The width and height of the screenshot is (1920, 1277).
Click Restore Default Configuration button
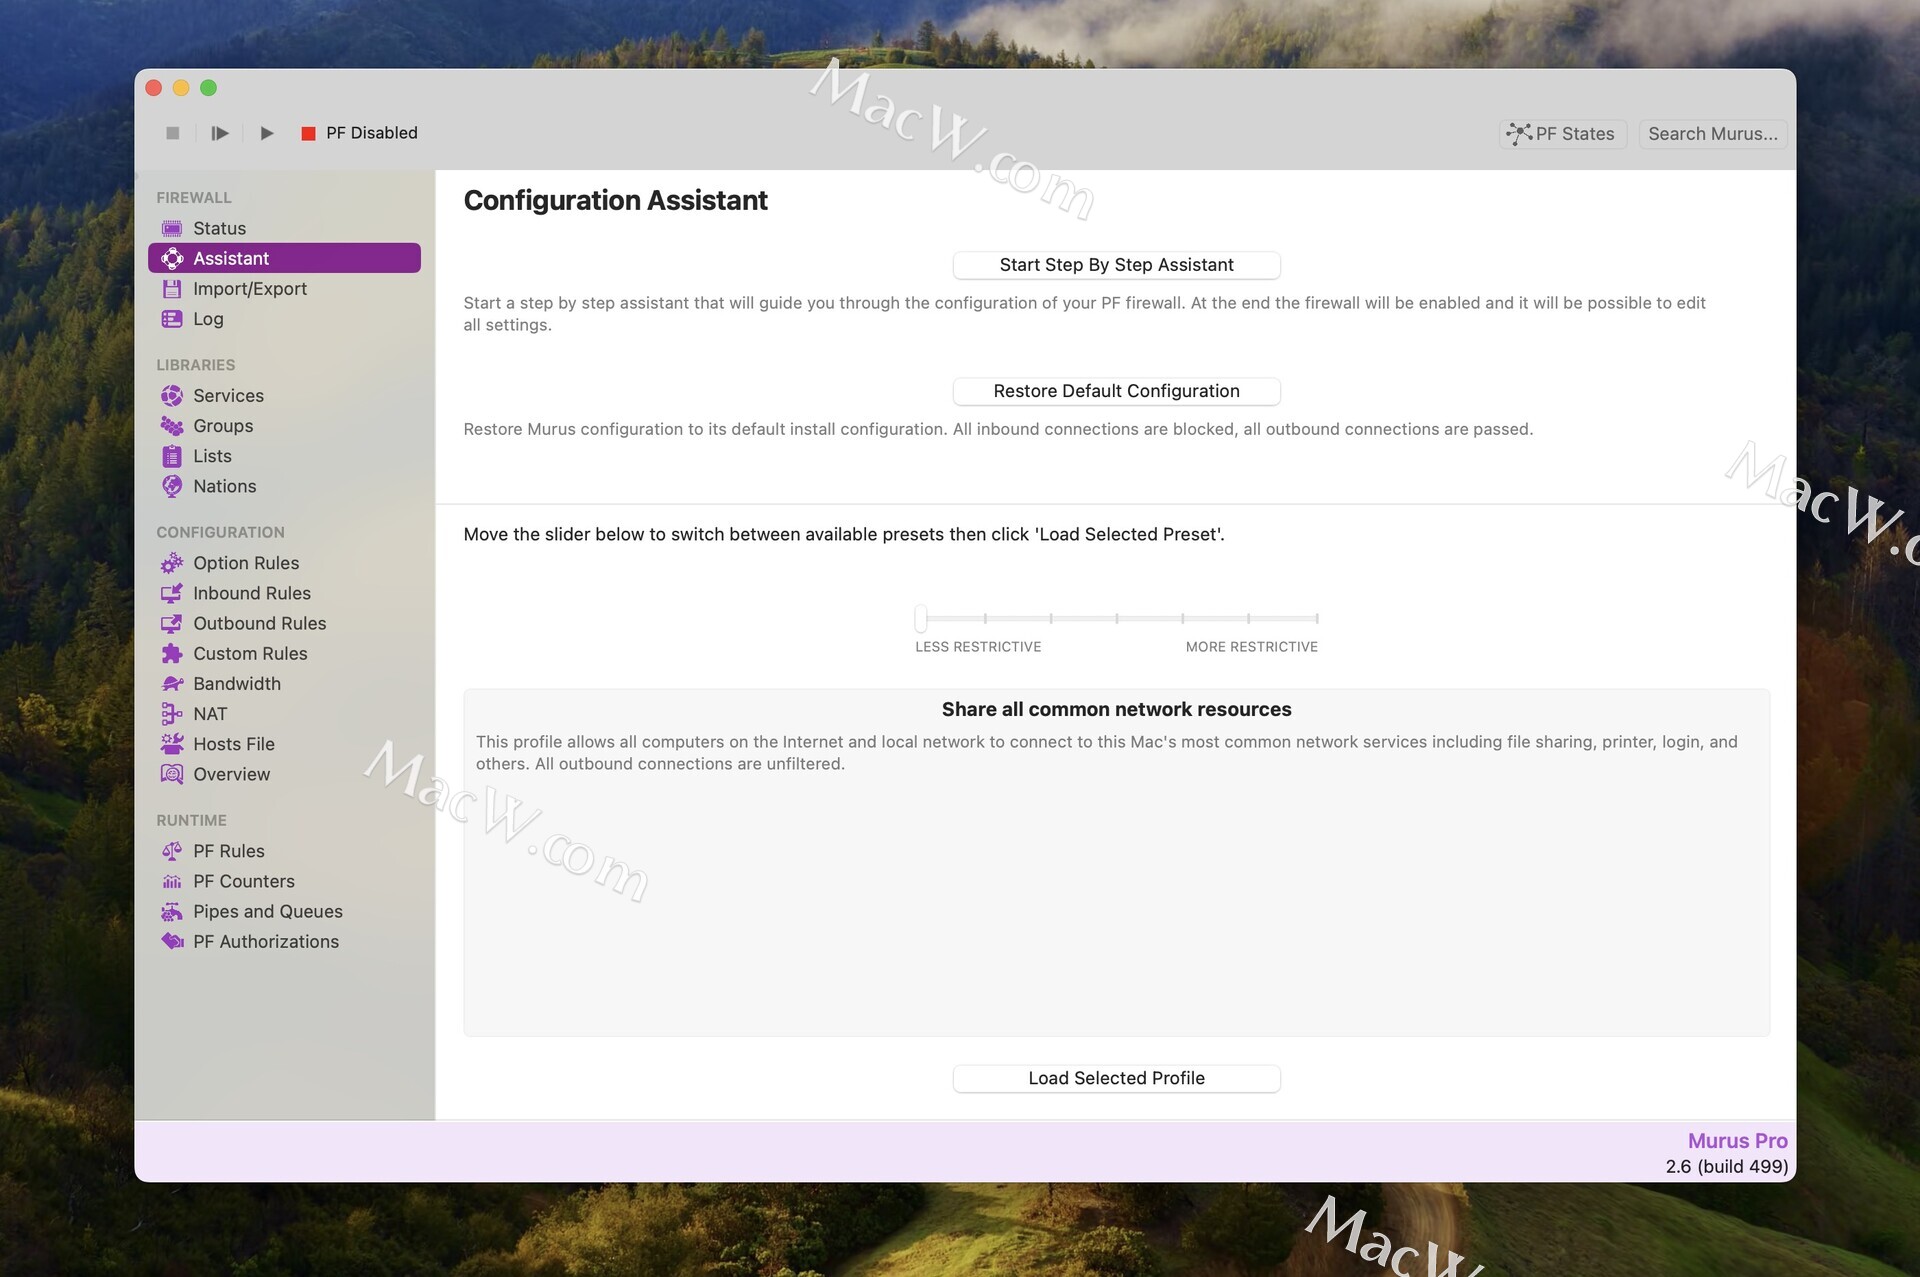(x=1116, y=391)
